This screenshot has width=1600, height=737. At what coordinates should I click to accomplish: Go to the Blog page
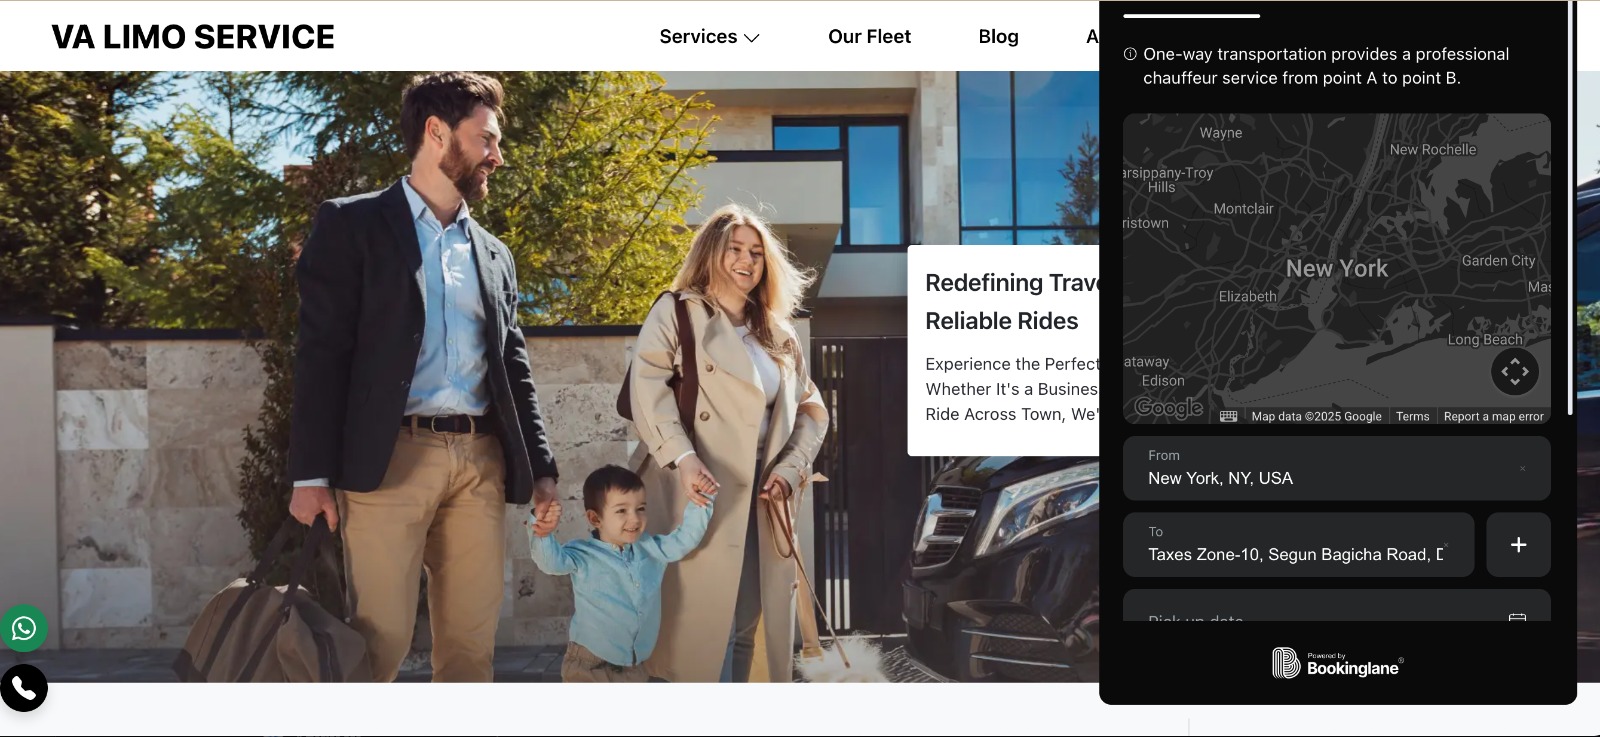pos(998,37)
